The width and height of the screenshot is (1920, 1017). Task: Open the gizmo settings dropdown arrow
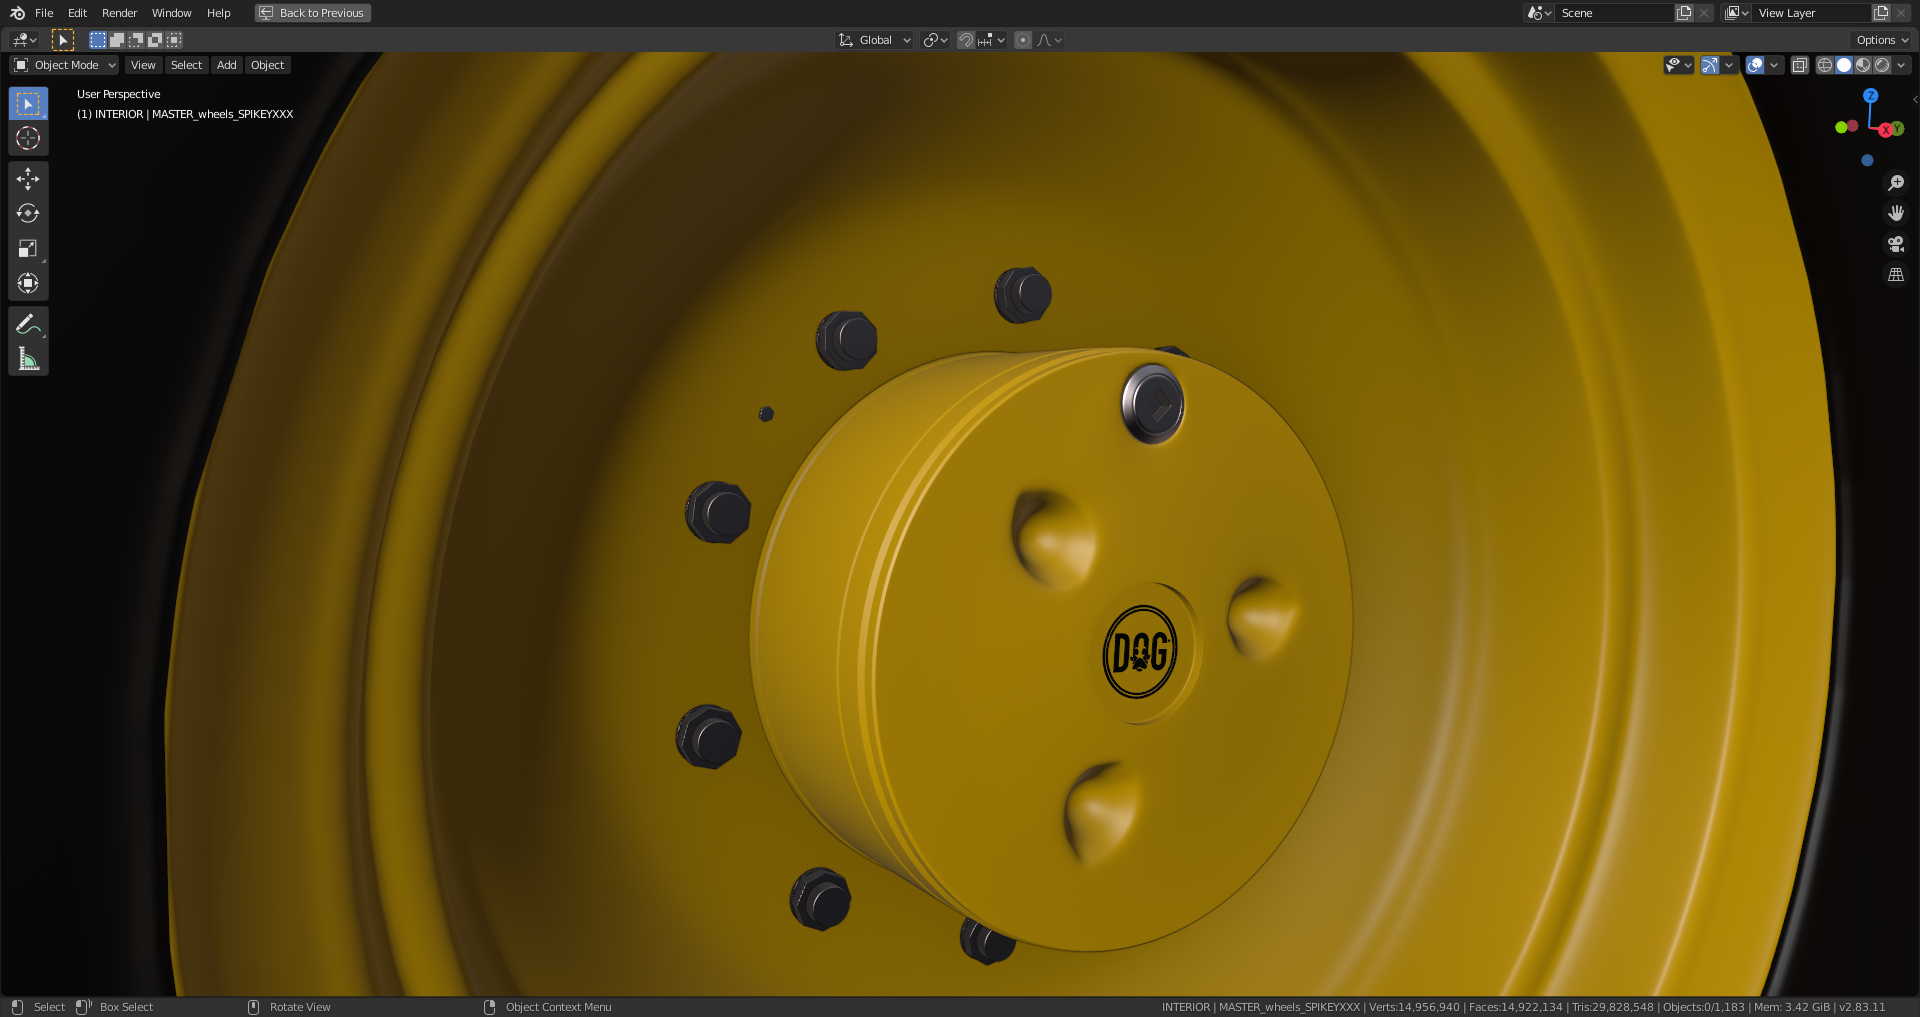click(x=1729, y=65)
